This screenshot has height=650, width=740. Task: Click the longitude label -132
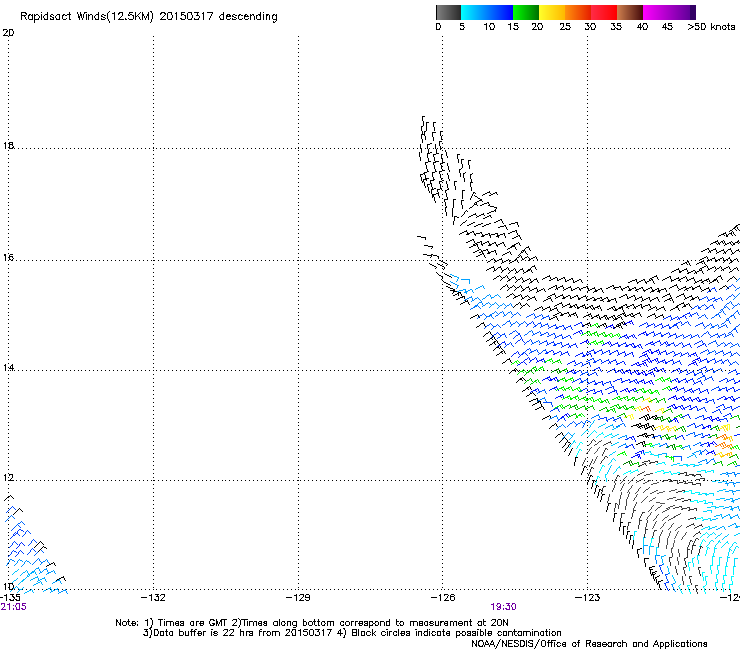[x=153, y=598]
